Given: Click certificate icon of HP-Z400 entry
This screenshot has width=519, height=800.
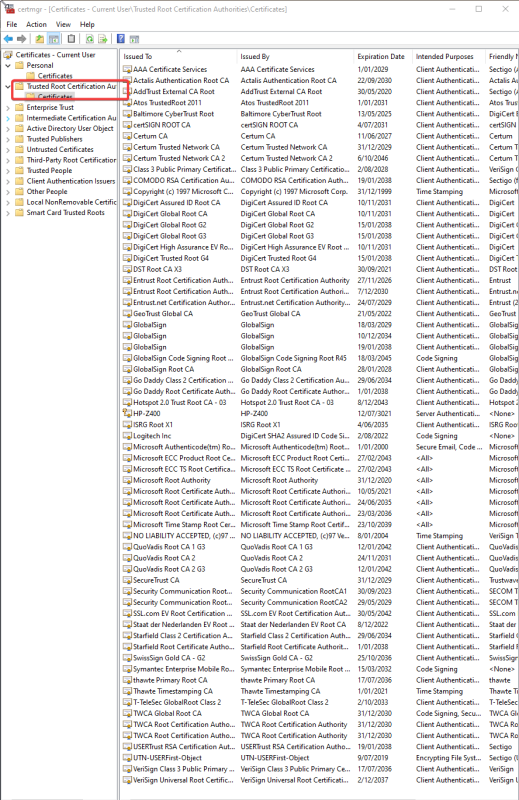Looking at the screenshot, I should pyautogui.click(x=128, y=413).
